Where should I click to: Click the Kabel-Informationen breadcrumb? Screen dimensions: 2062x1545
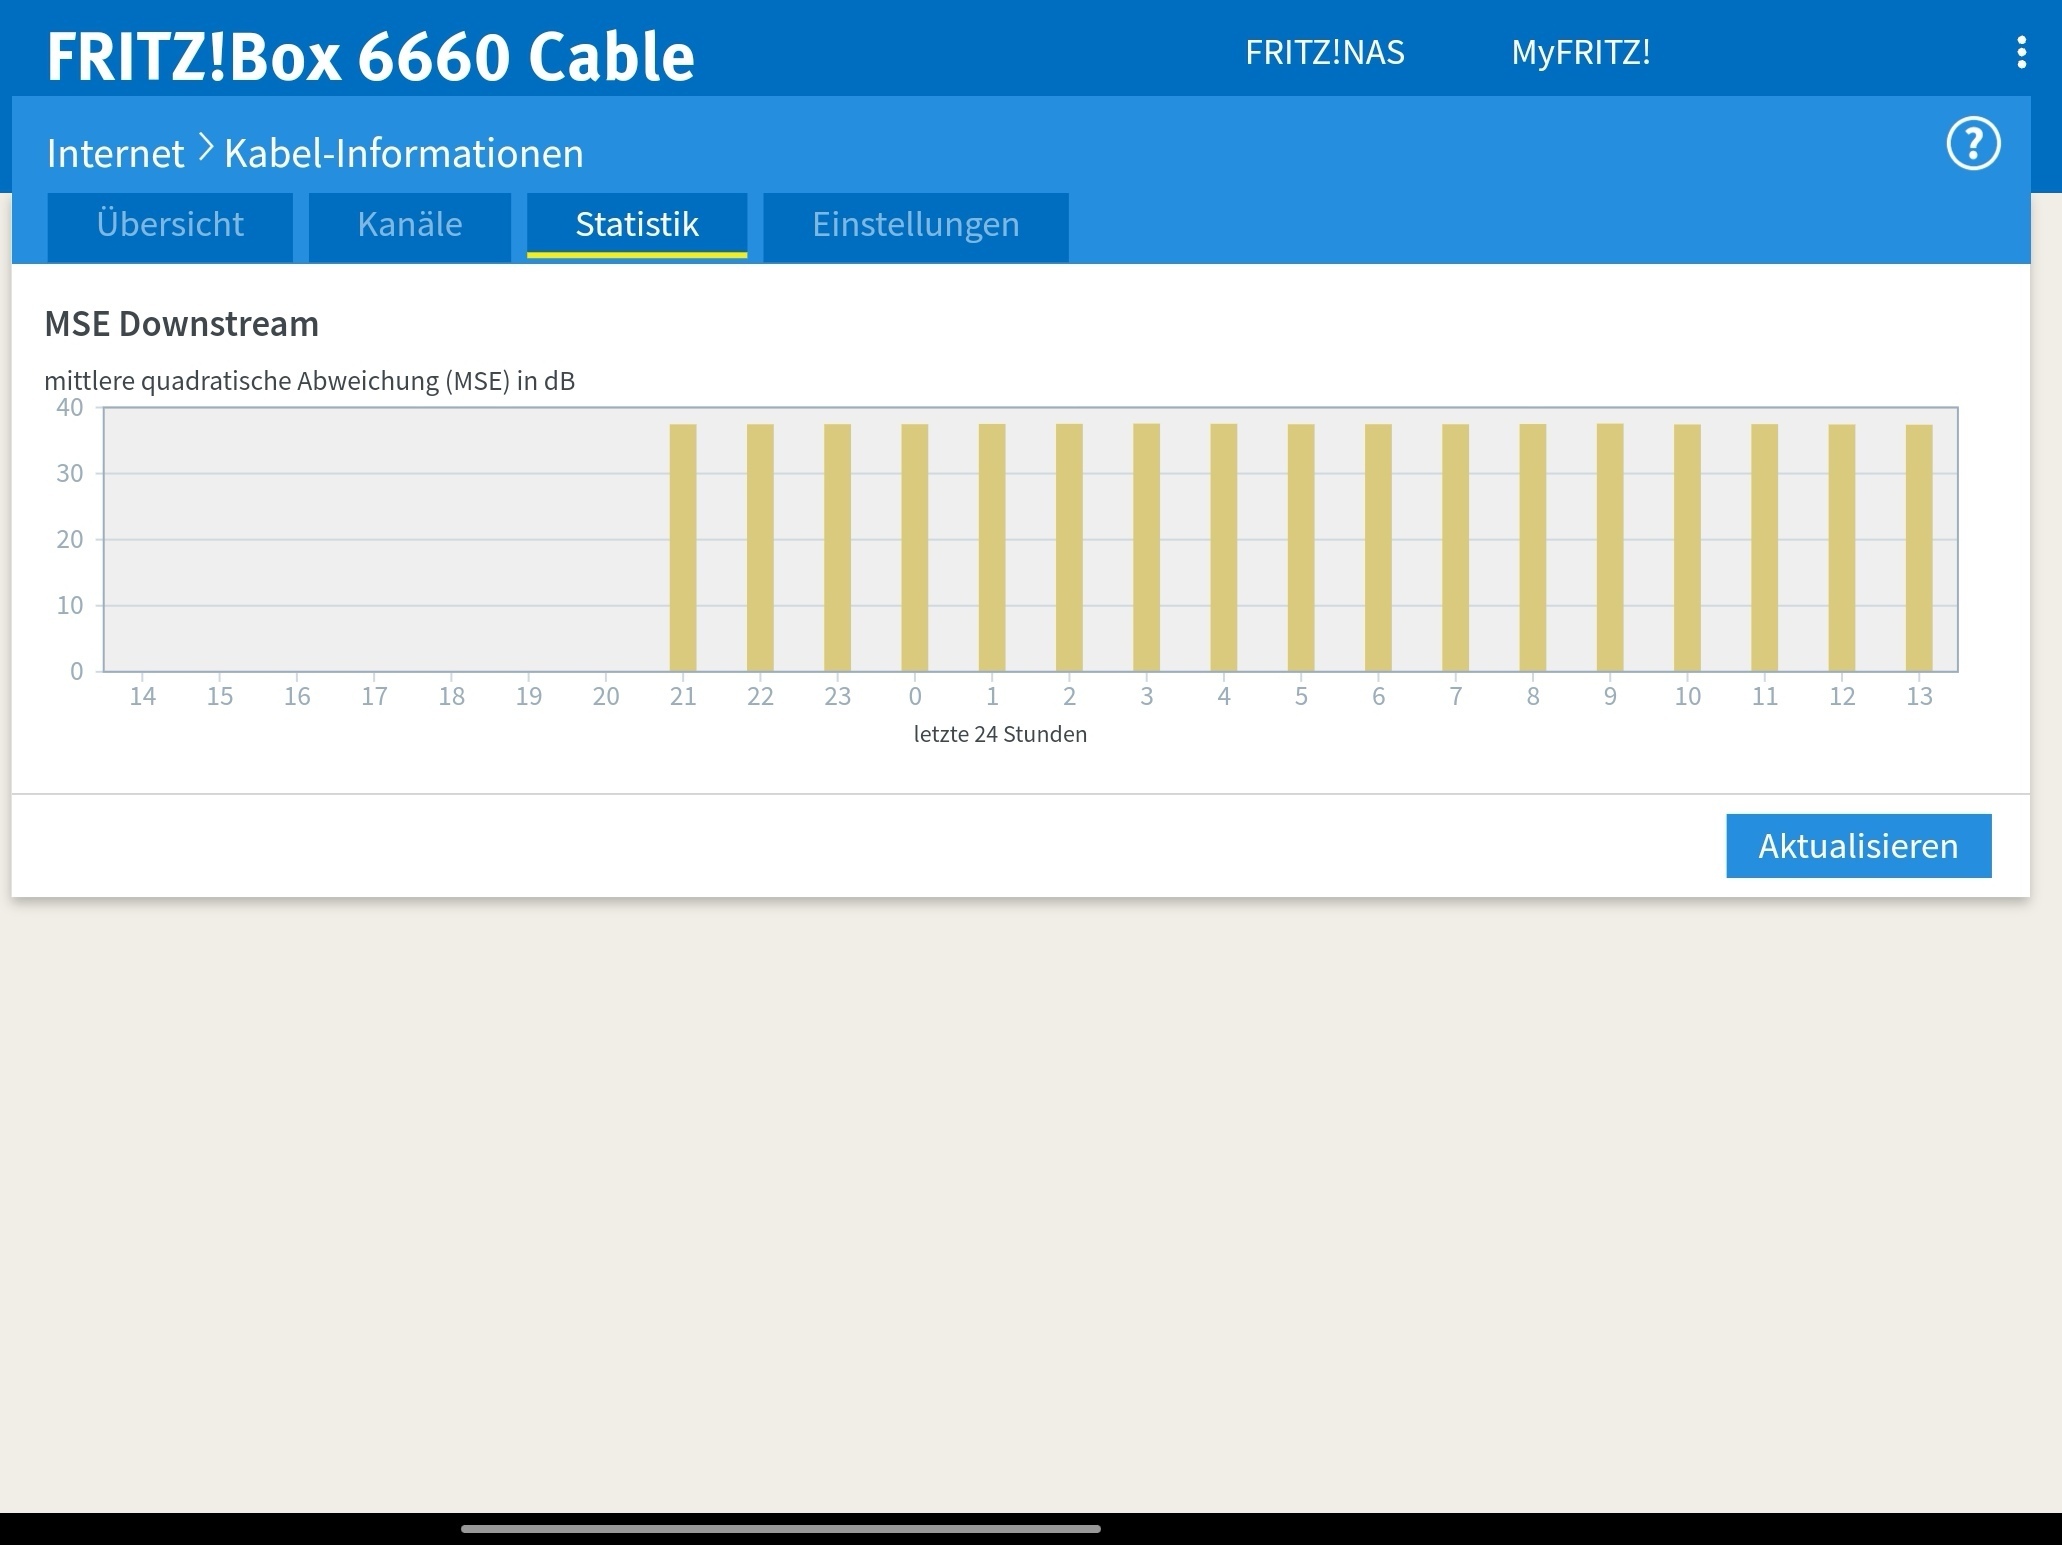click(404, 153)
